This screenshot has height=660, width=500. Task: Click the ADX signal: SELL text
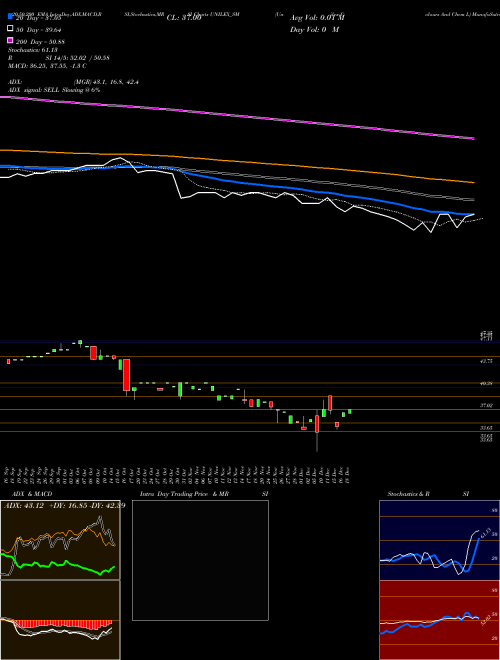pyautogui.click(x=54, y=90)
